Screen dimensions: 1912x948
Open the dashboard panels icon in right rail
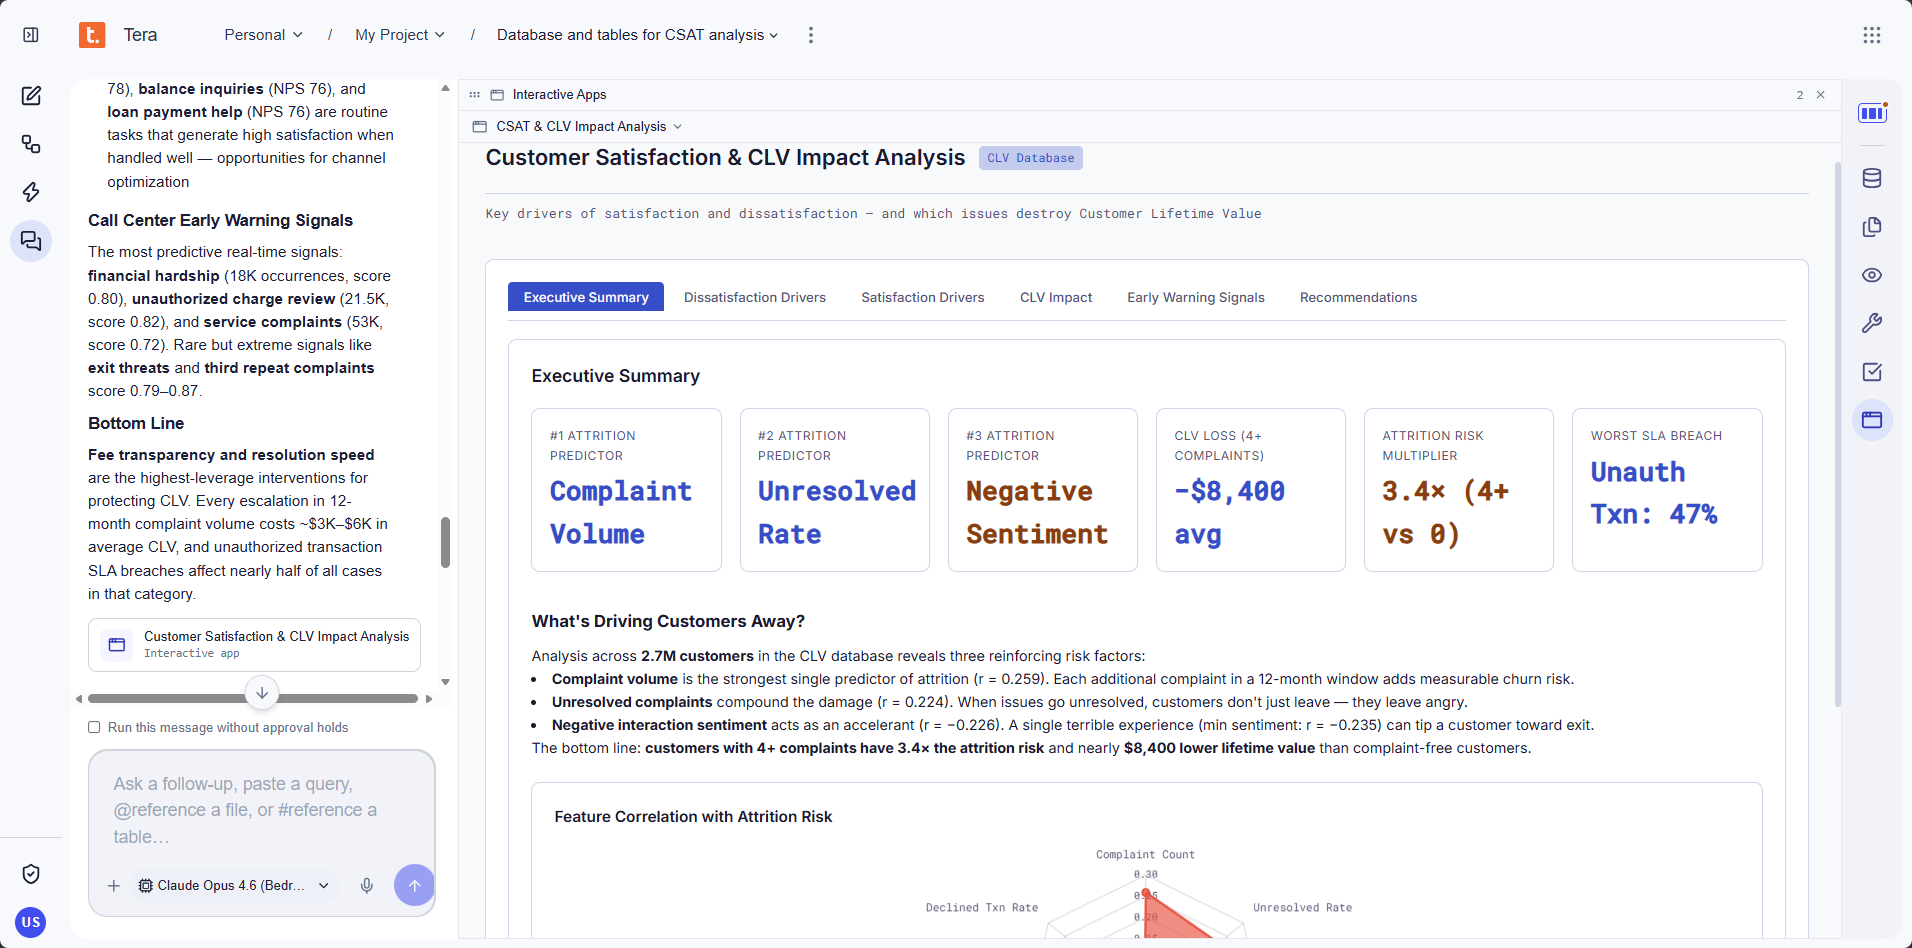tap(1872, 113)
